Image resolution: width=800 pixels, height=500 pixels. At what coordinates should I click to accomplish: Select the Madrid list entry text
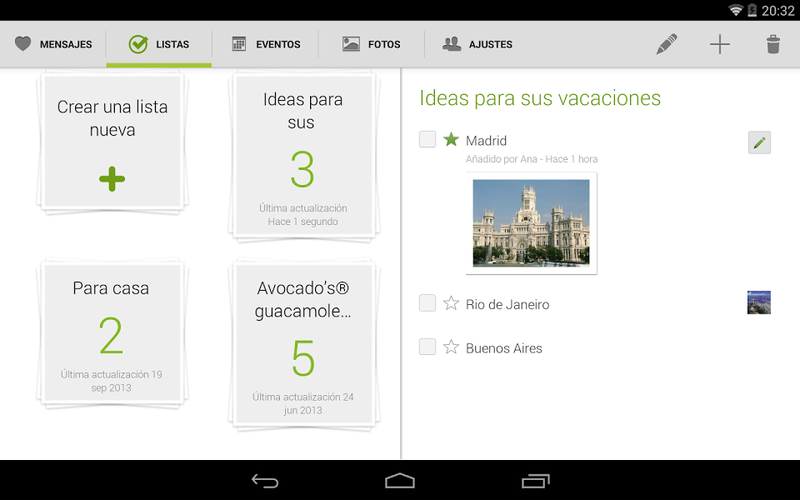tap(486, 140)
